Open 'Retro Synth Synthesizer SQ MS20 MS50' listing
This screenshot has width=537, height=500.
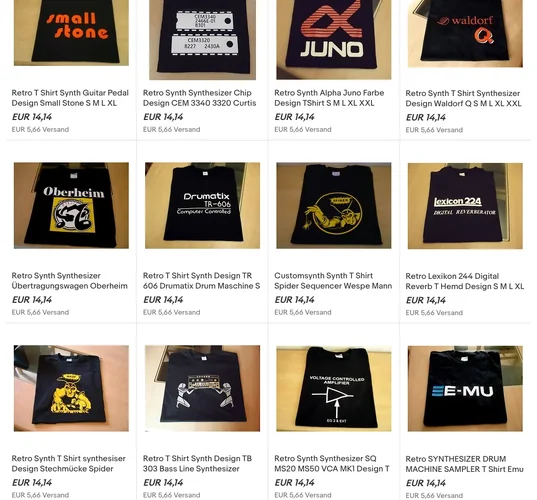coord(332,464)
